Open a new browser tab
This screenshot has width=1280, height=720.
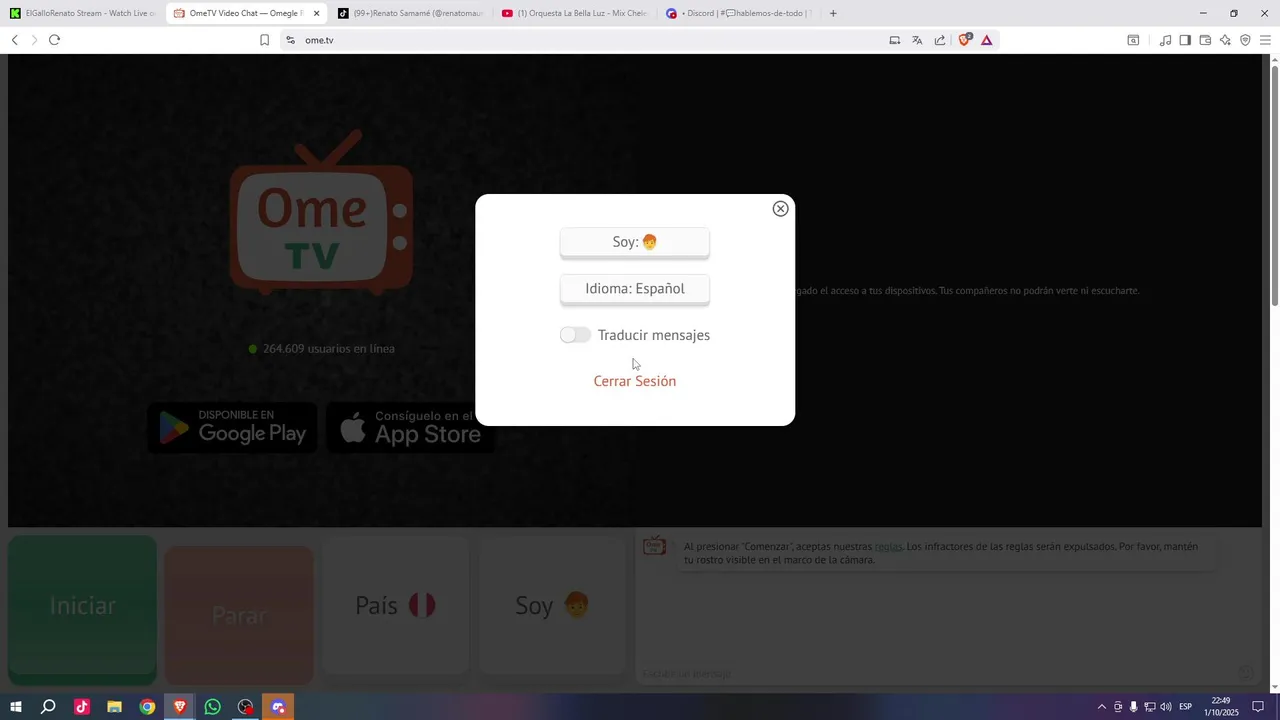click(833, 13)
